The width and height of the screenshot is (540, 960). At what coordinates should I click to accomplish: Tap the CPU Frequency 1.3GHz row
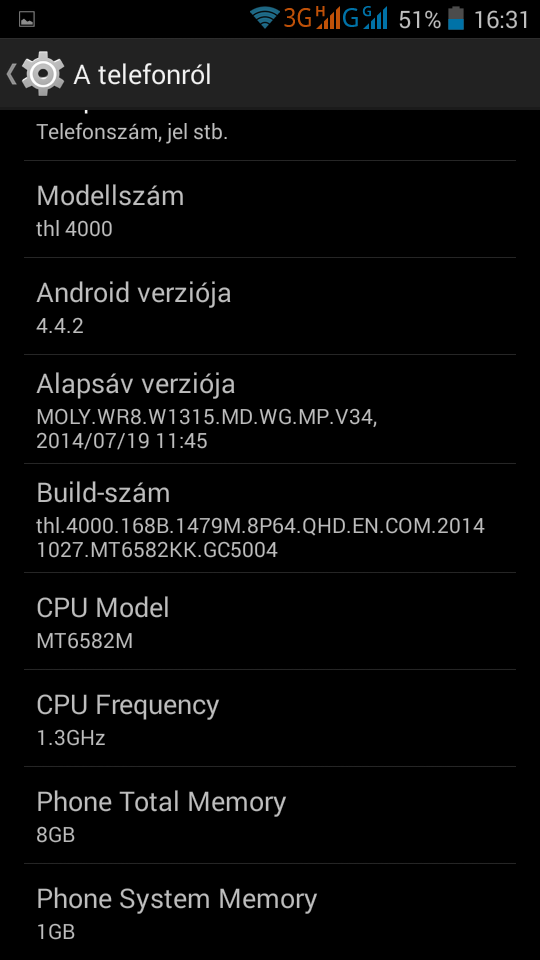pos(270,718)
